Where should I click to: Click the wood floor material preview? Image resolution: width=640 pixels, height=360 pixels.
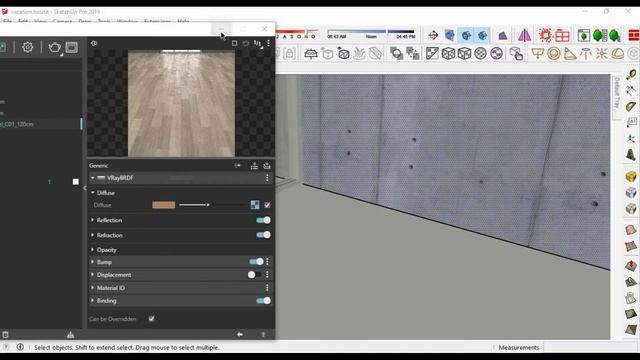(x=181, y=103)
